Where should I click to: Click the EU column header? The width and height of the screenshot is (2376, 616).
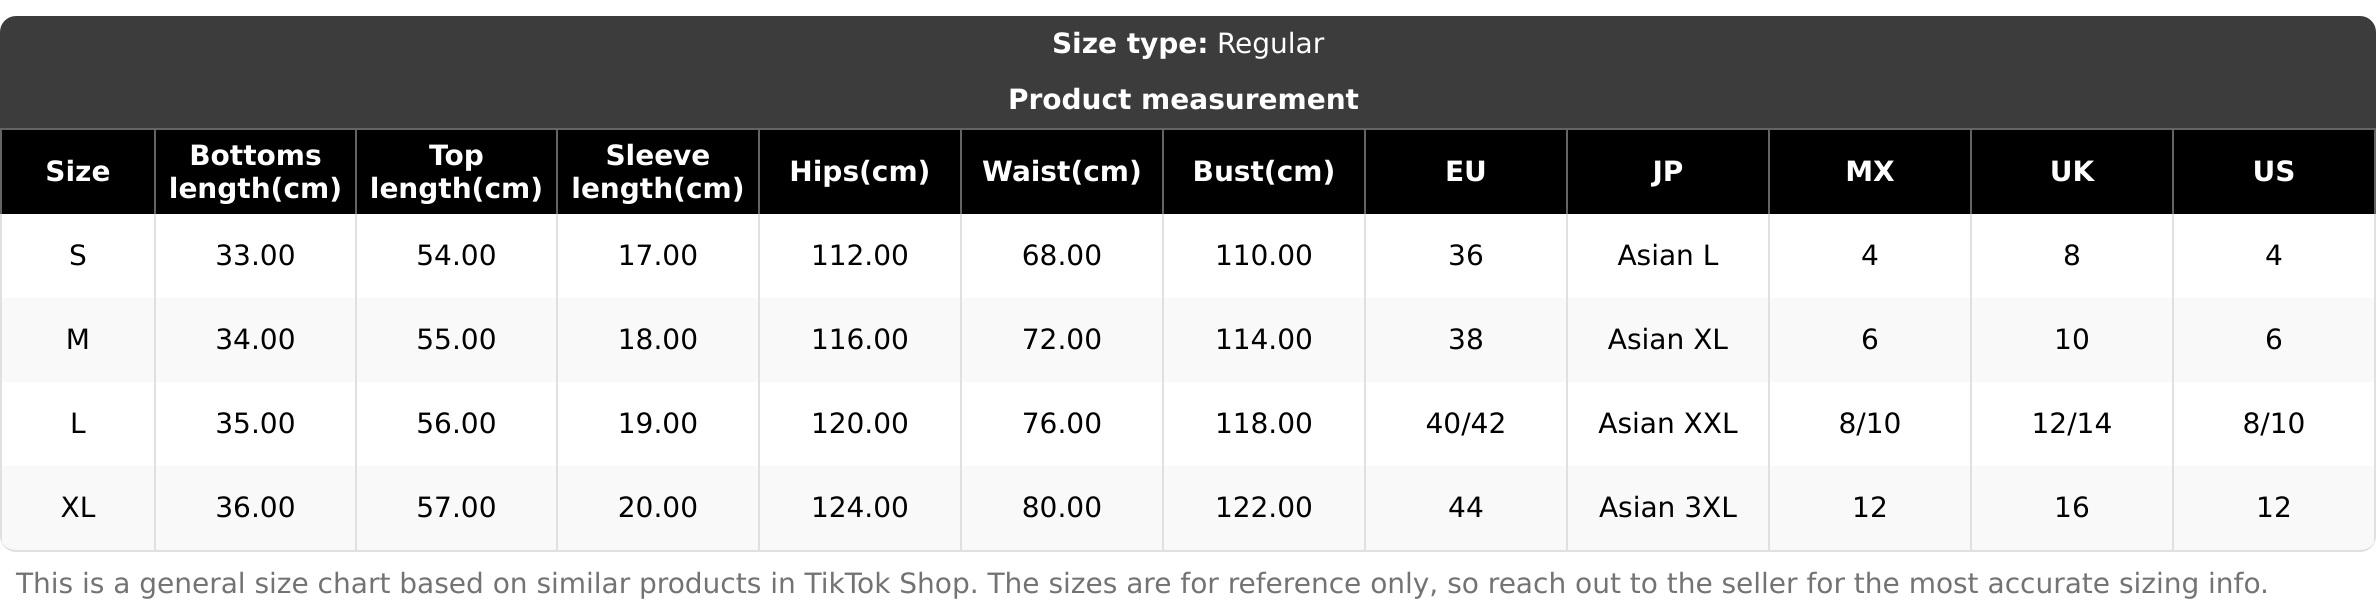coord(1466,172)
